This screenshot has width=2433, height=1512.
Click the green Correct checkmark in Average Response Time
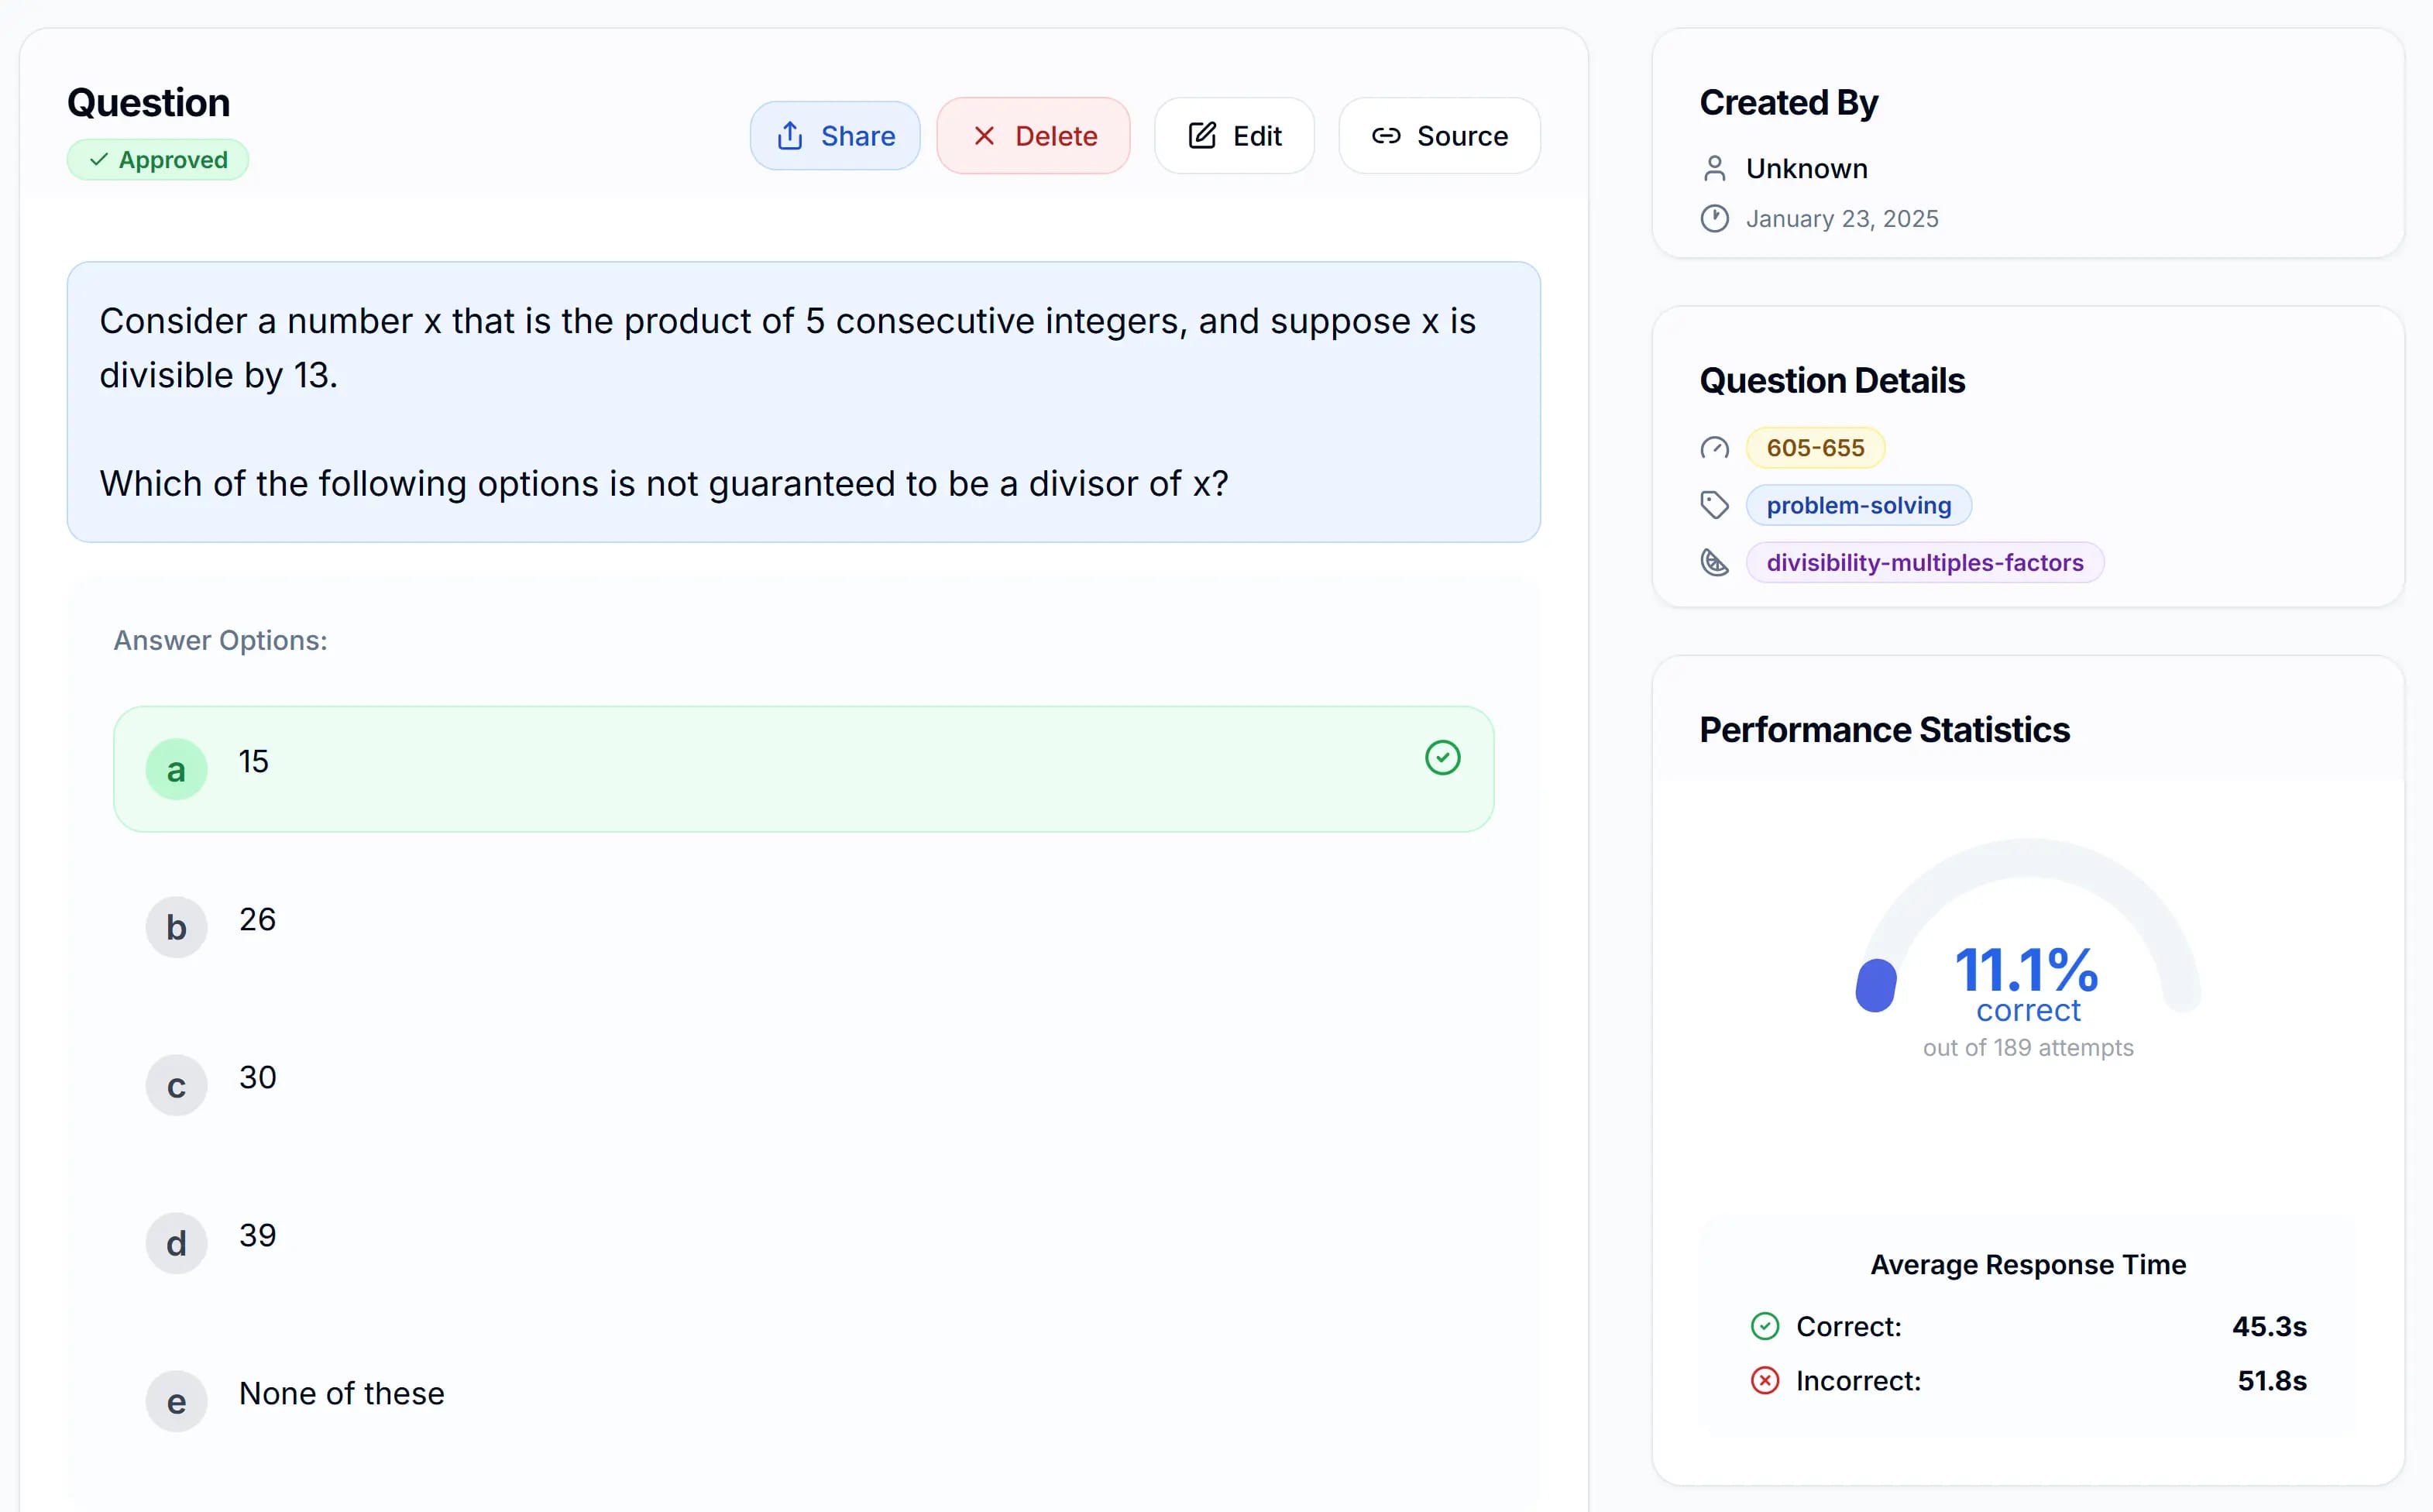tap(1765, 1326)
